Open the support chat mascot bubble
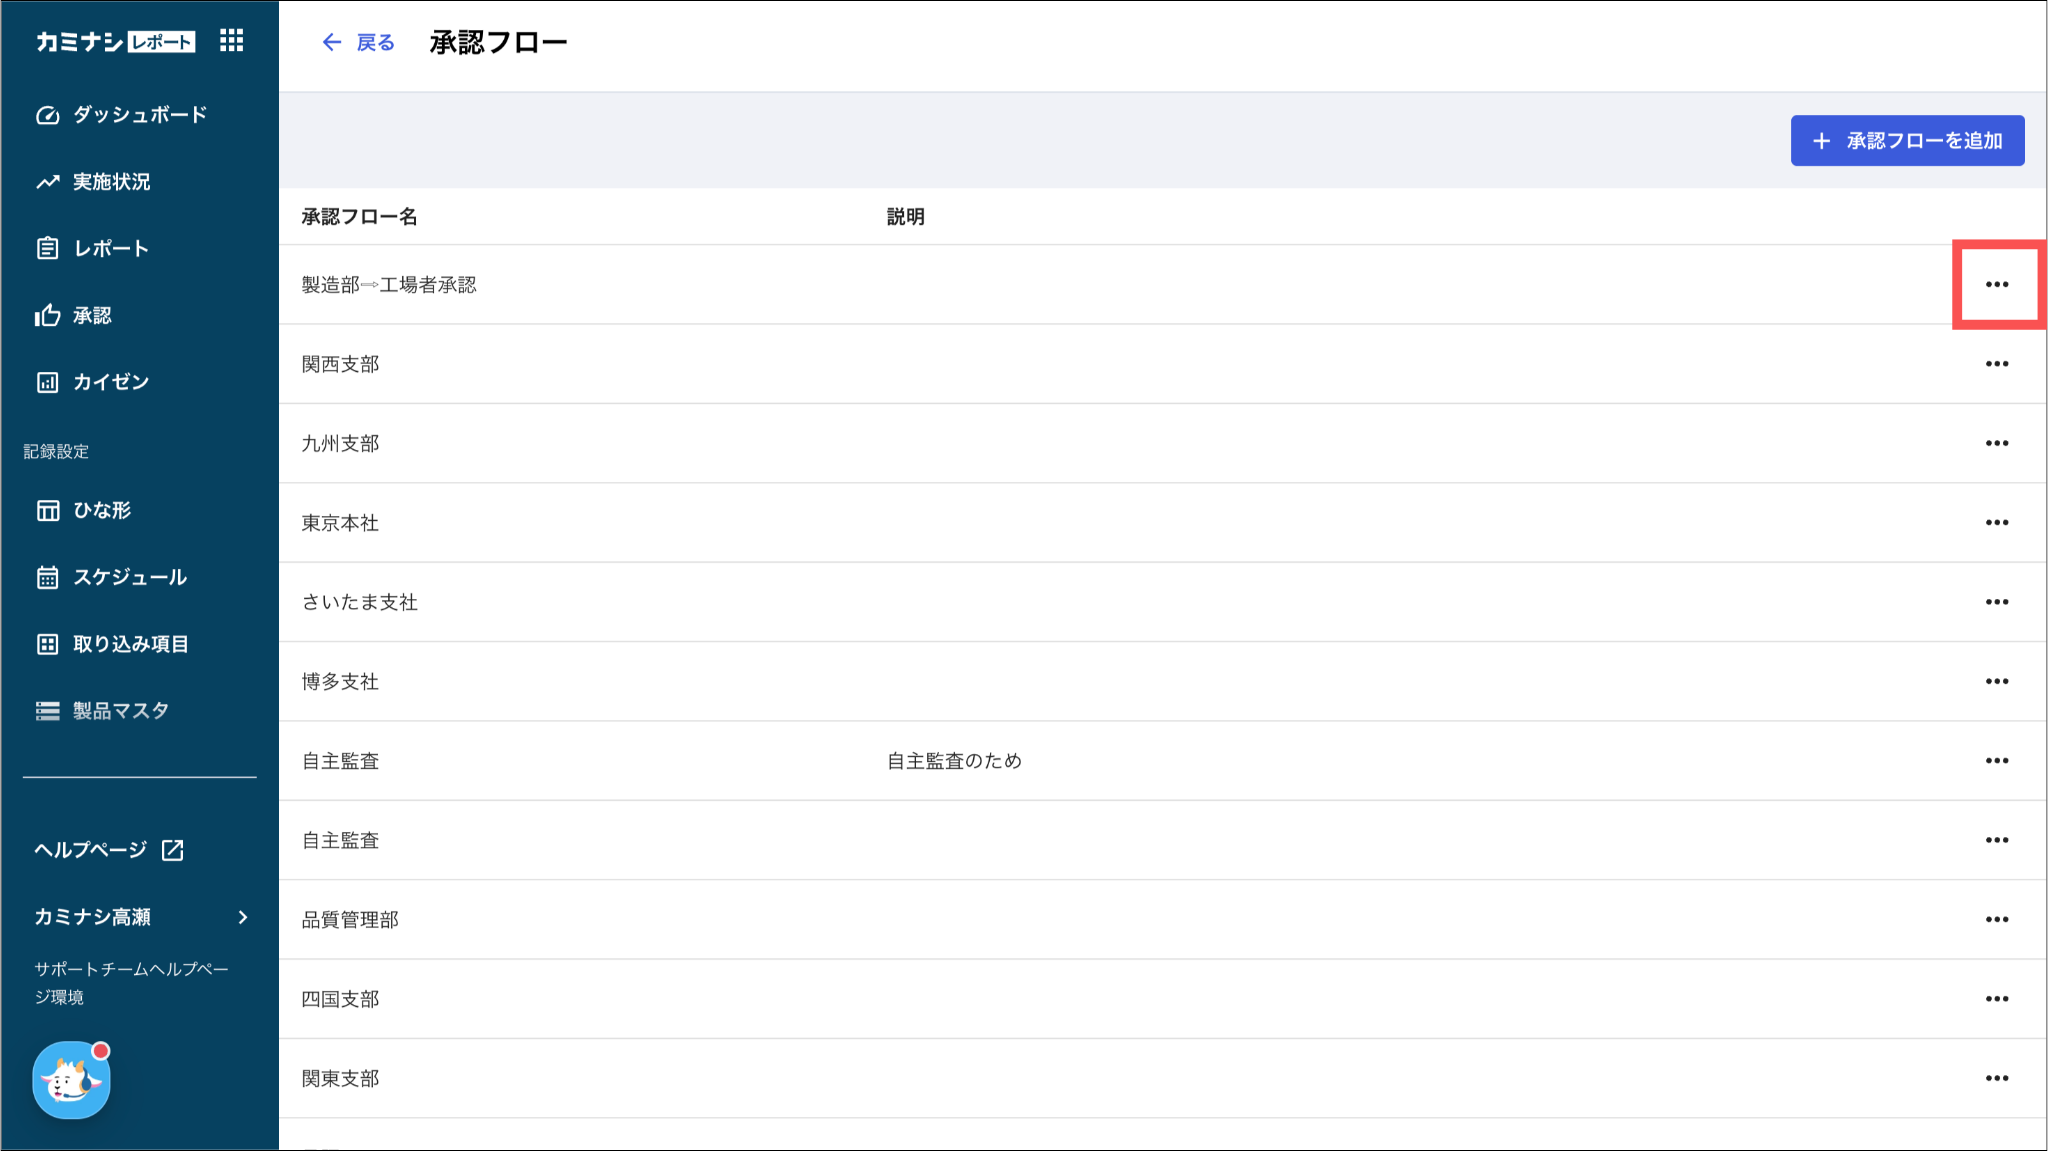The image size is (2048, 1151). 71,1080
